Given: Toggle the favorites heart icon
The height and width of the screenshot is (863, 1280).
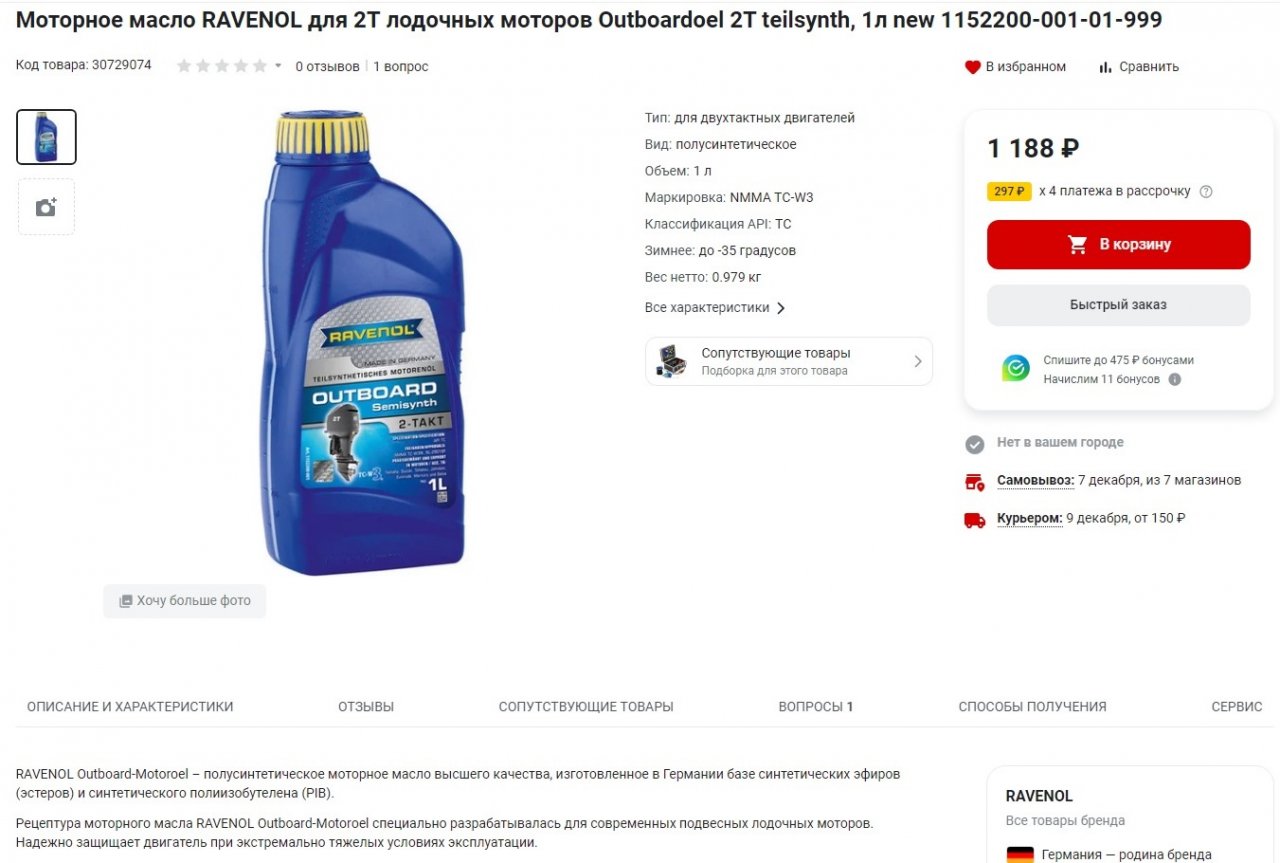Looking at the screenshot, I should (972, 67).
